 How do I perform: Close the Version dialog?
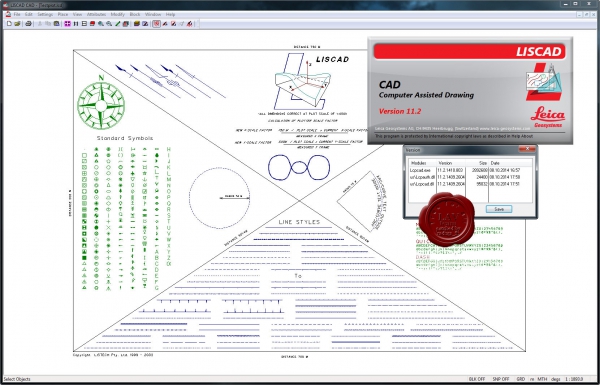pos(527,149)
